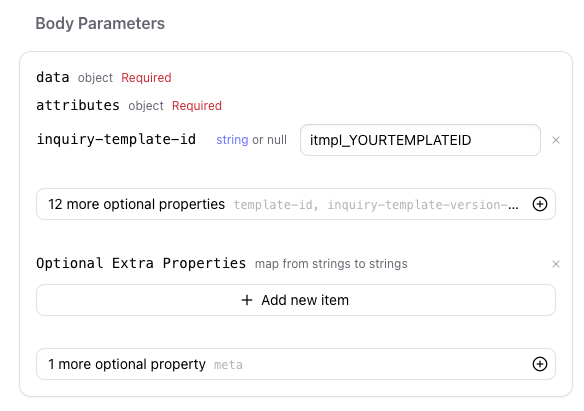Select the "attributes" parameter name

78,105
